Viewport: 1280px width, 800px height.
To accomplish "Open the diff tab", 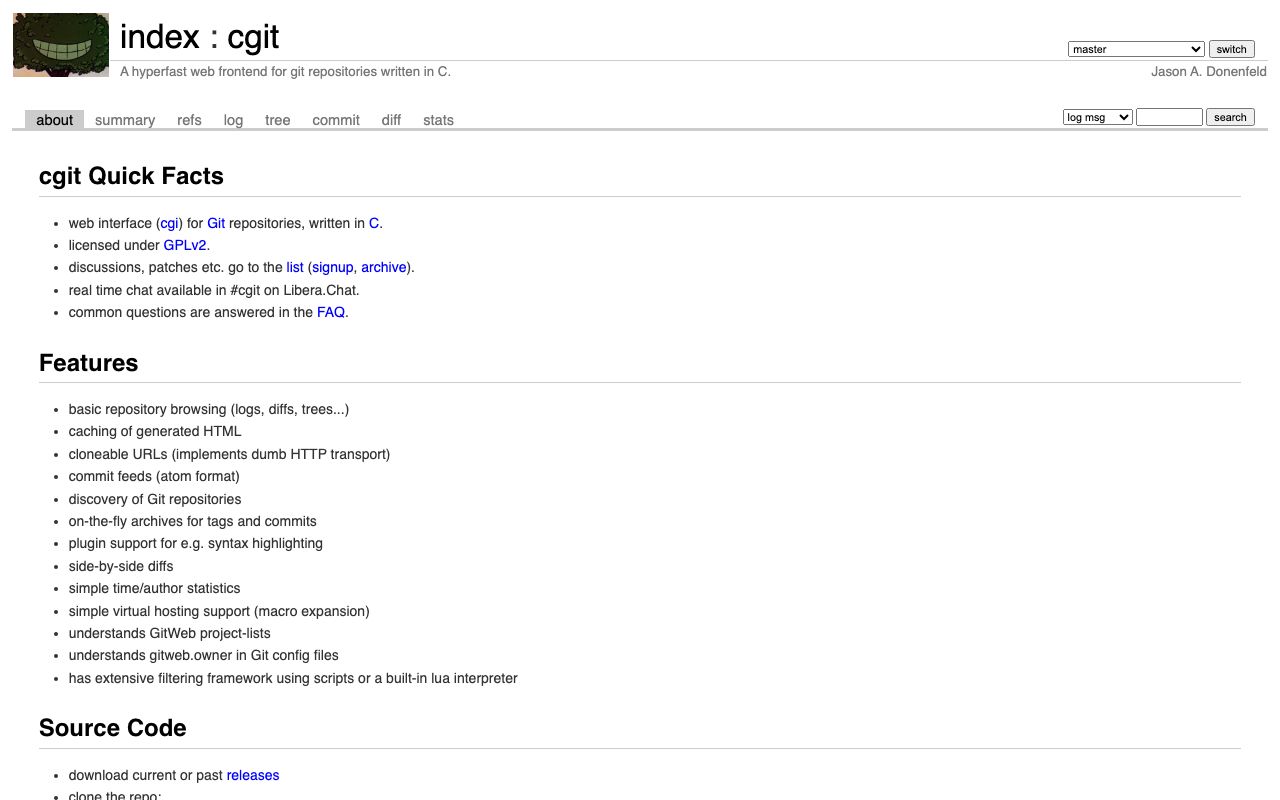I will [x=391, y=120].
